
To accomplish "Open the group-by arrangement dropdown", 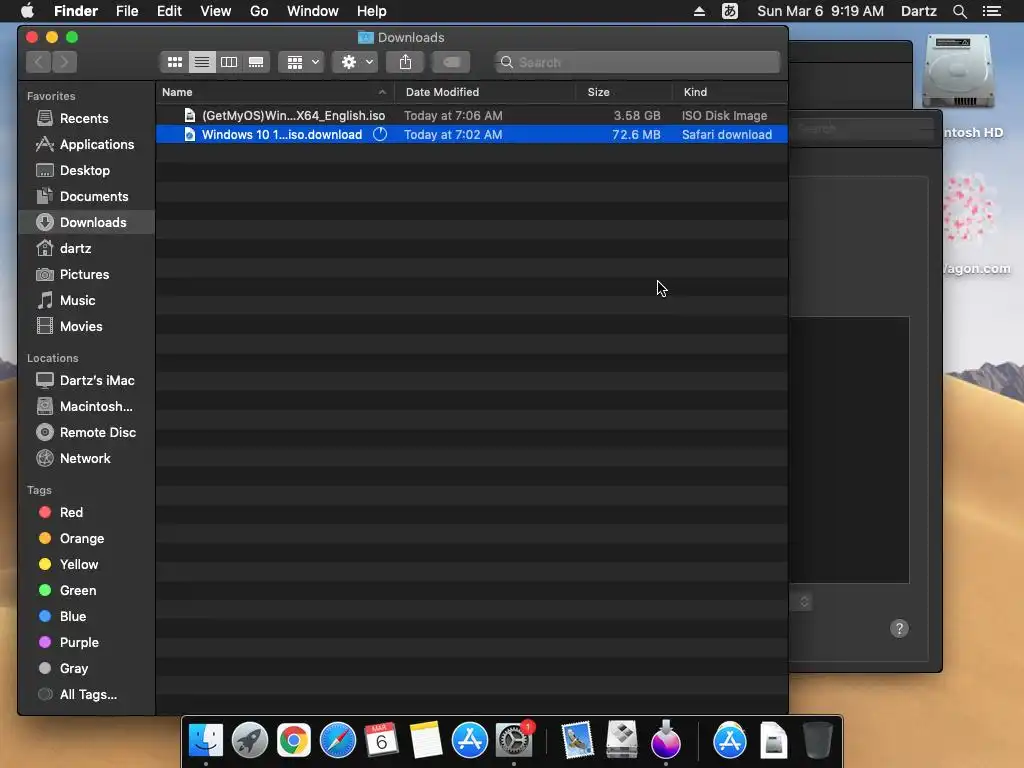I will (302, 62).
